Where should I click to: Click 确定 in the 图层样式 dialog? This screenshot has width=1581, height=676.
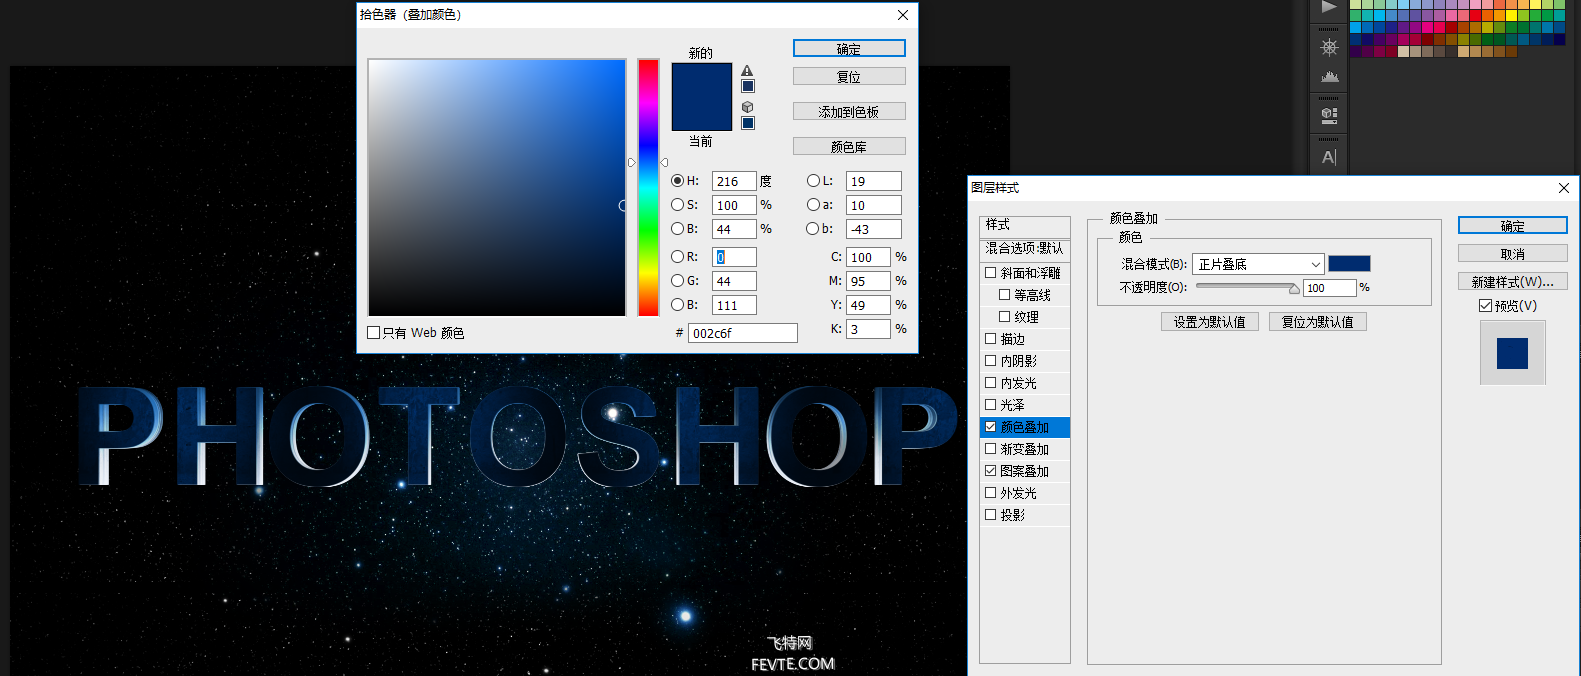click(x=1512, y=226)
